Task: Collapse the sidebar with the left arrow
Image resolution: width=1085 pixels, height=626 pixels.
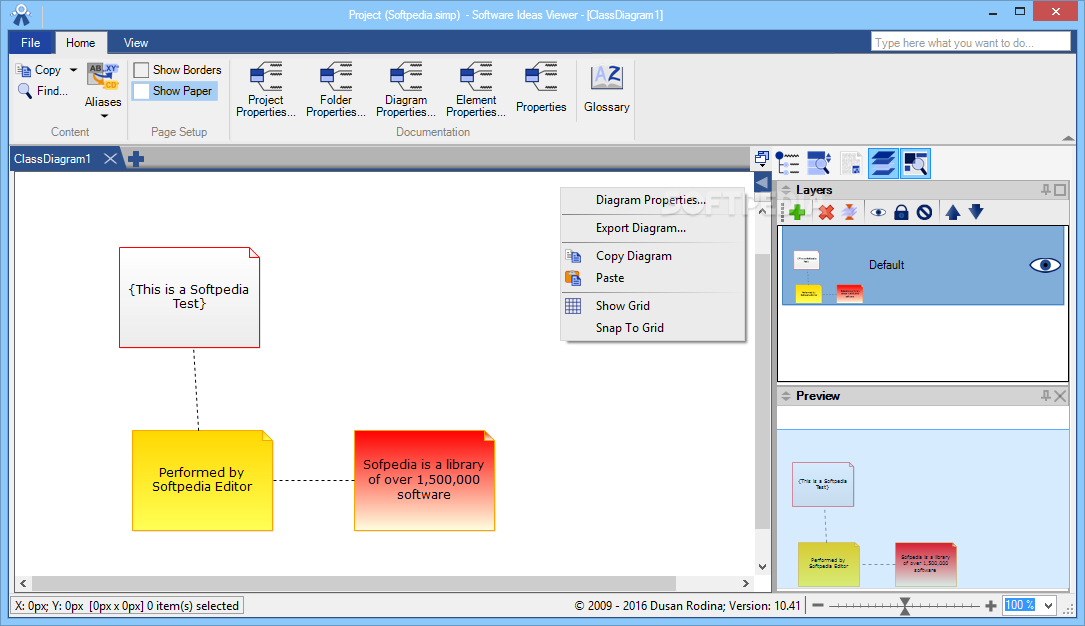Action: 762,183
